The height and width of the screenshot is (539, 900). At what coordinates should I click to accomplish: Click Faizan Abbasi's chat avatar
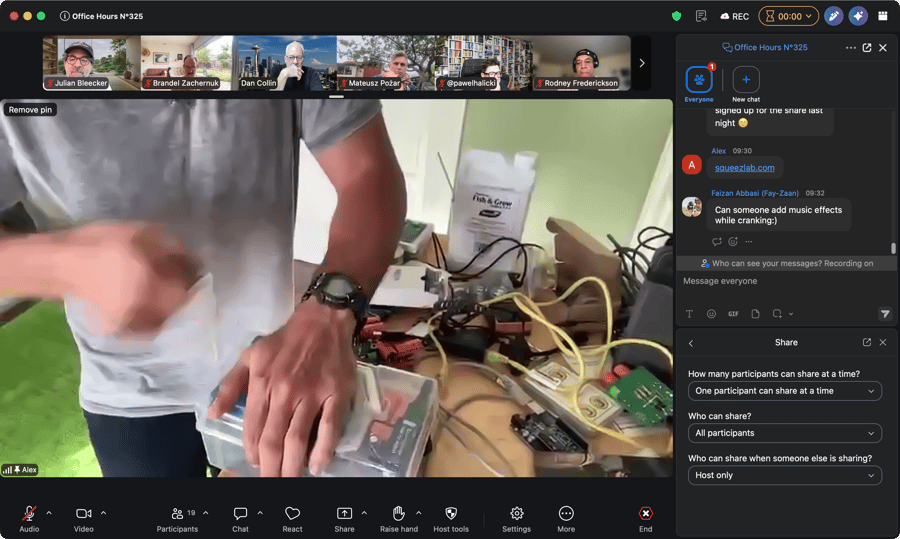coord(692,207)
